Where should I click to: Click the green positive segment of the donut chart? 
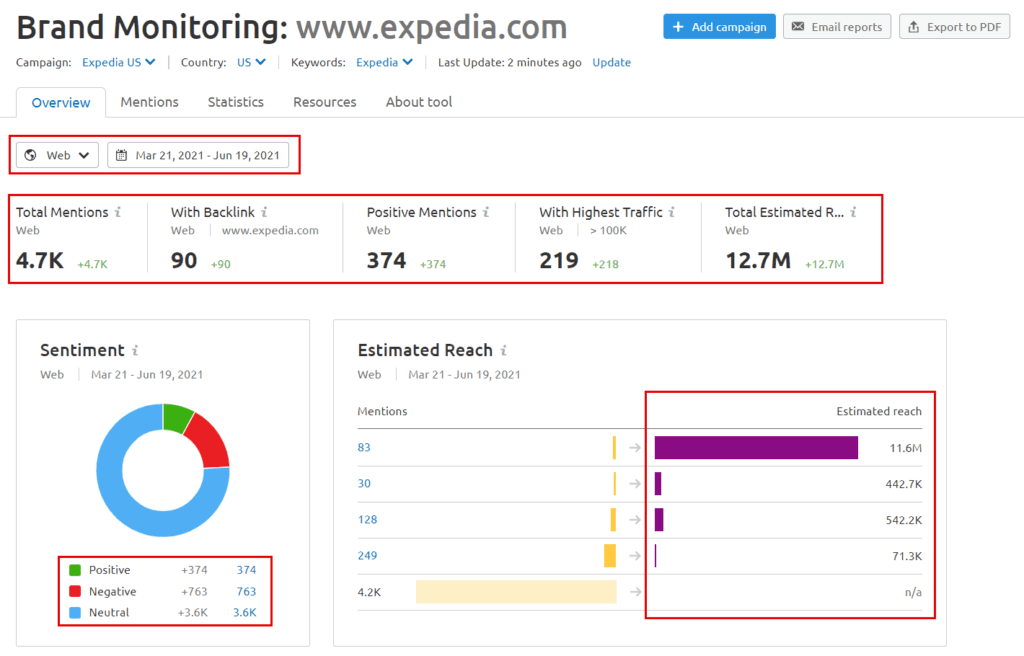coord(176,417)
